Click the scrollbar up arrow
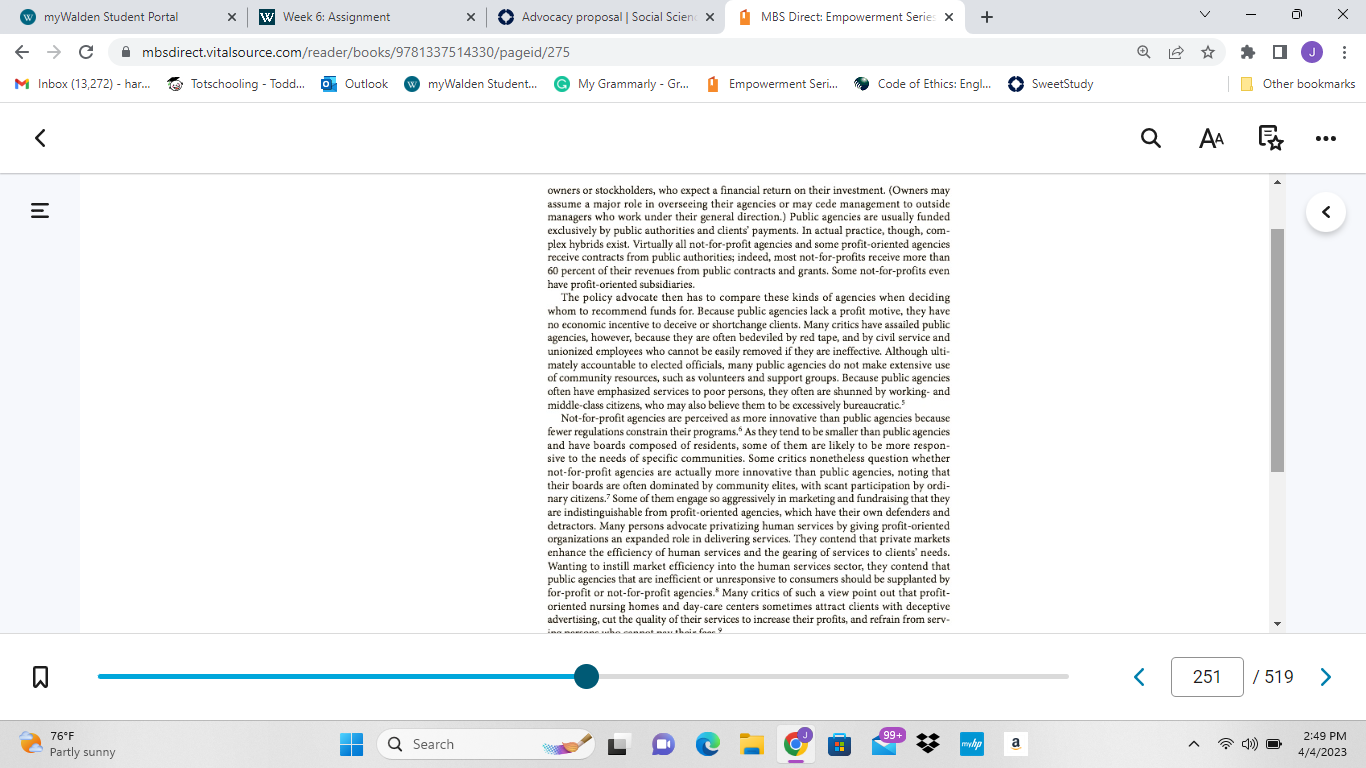Image resolution: width=1366 pixels, height=768 pixels. [1277, 182]
